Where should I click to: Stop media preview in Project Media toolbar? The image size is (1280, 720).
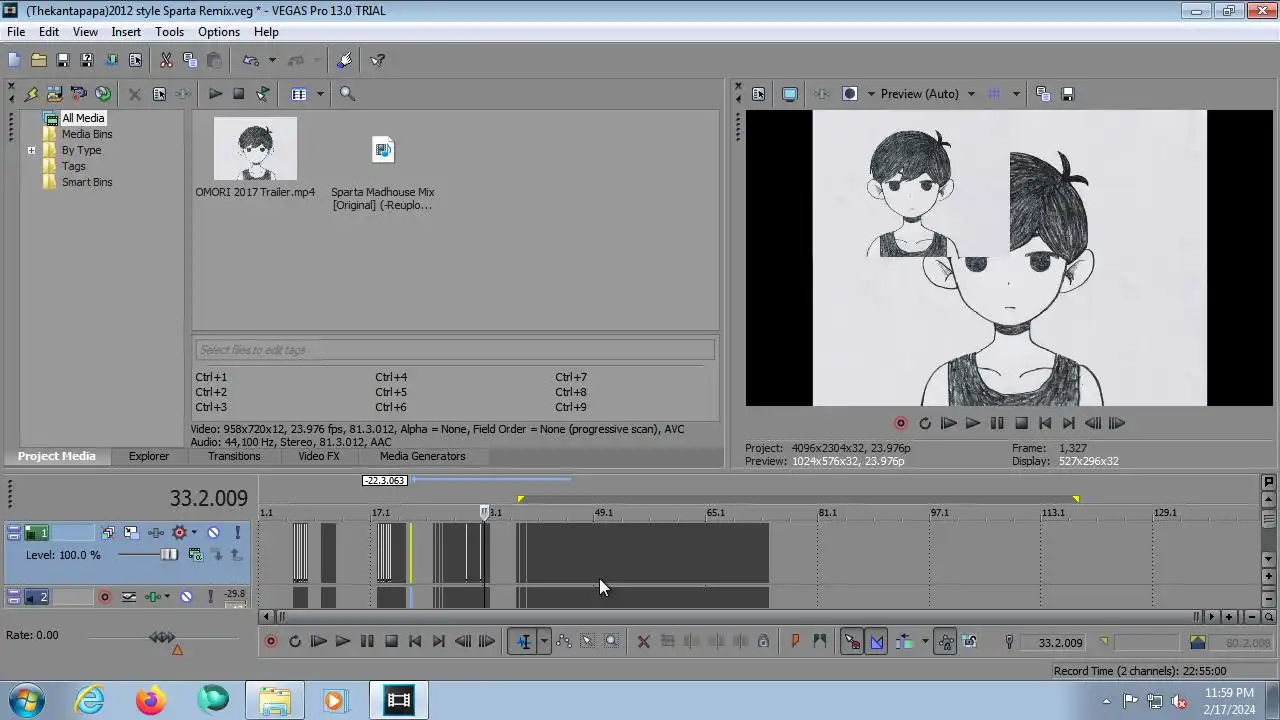pyautogui.click(x=239, y=94)
